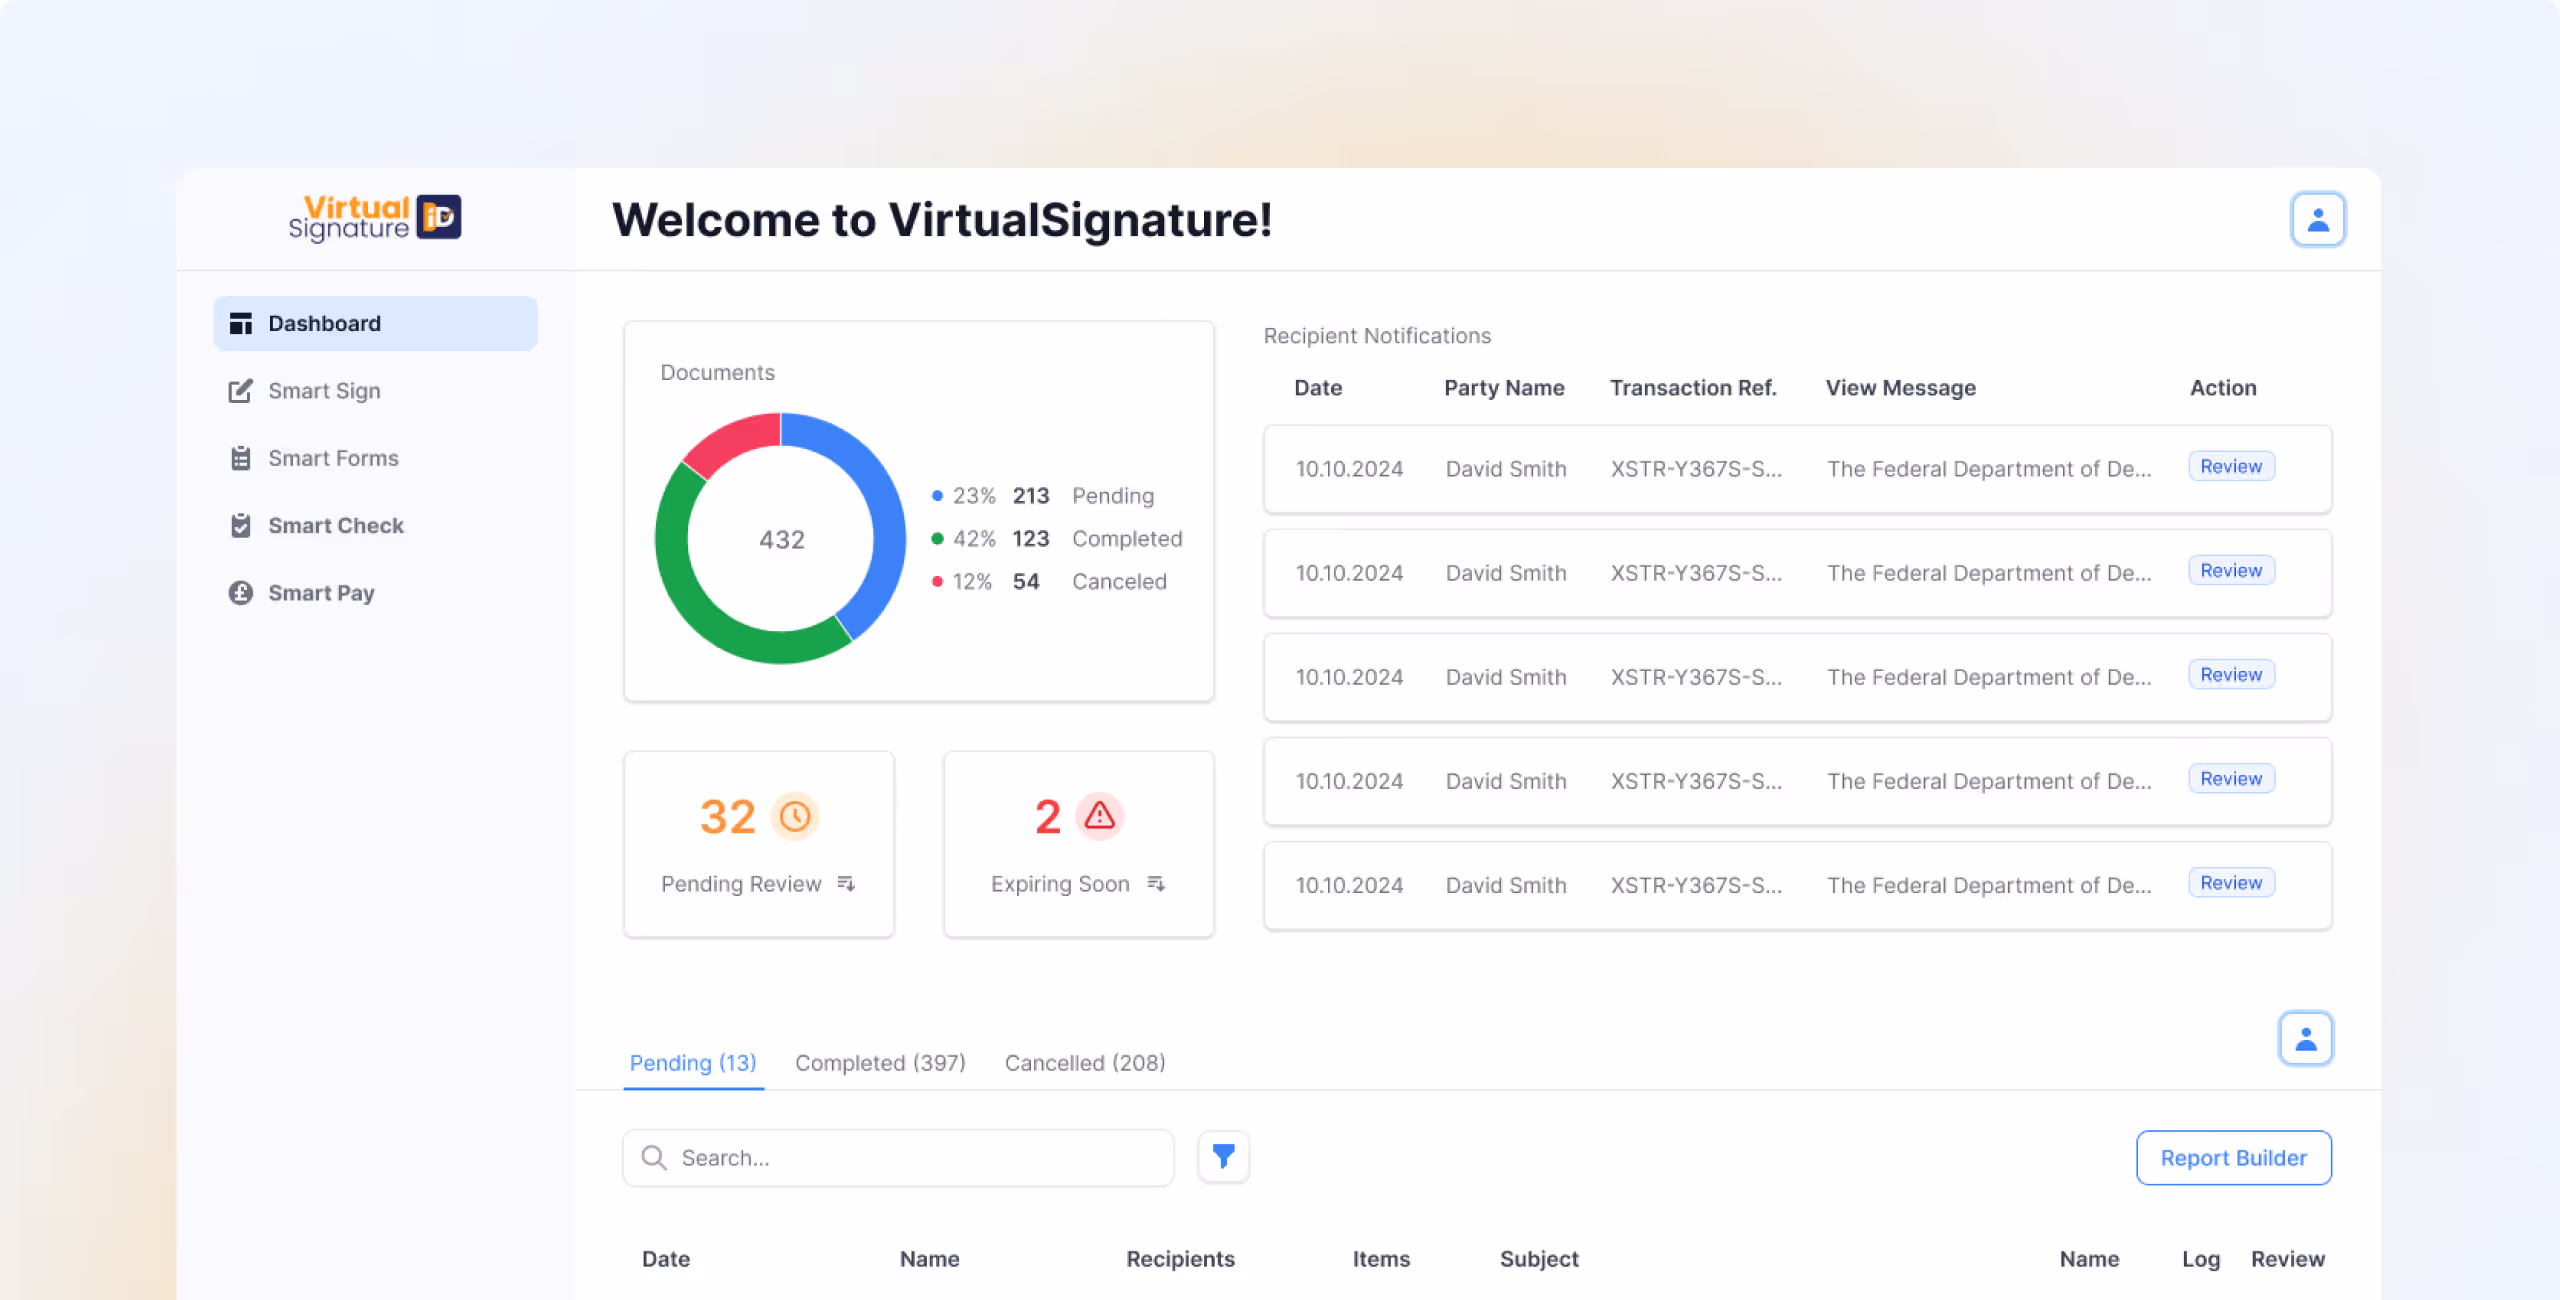
Task: Expand the Expiring Soon list arrow
Action: coord(1156,884)
